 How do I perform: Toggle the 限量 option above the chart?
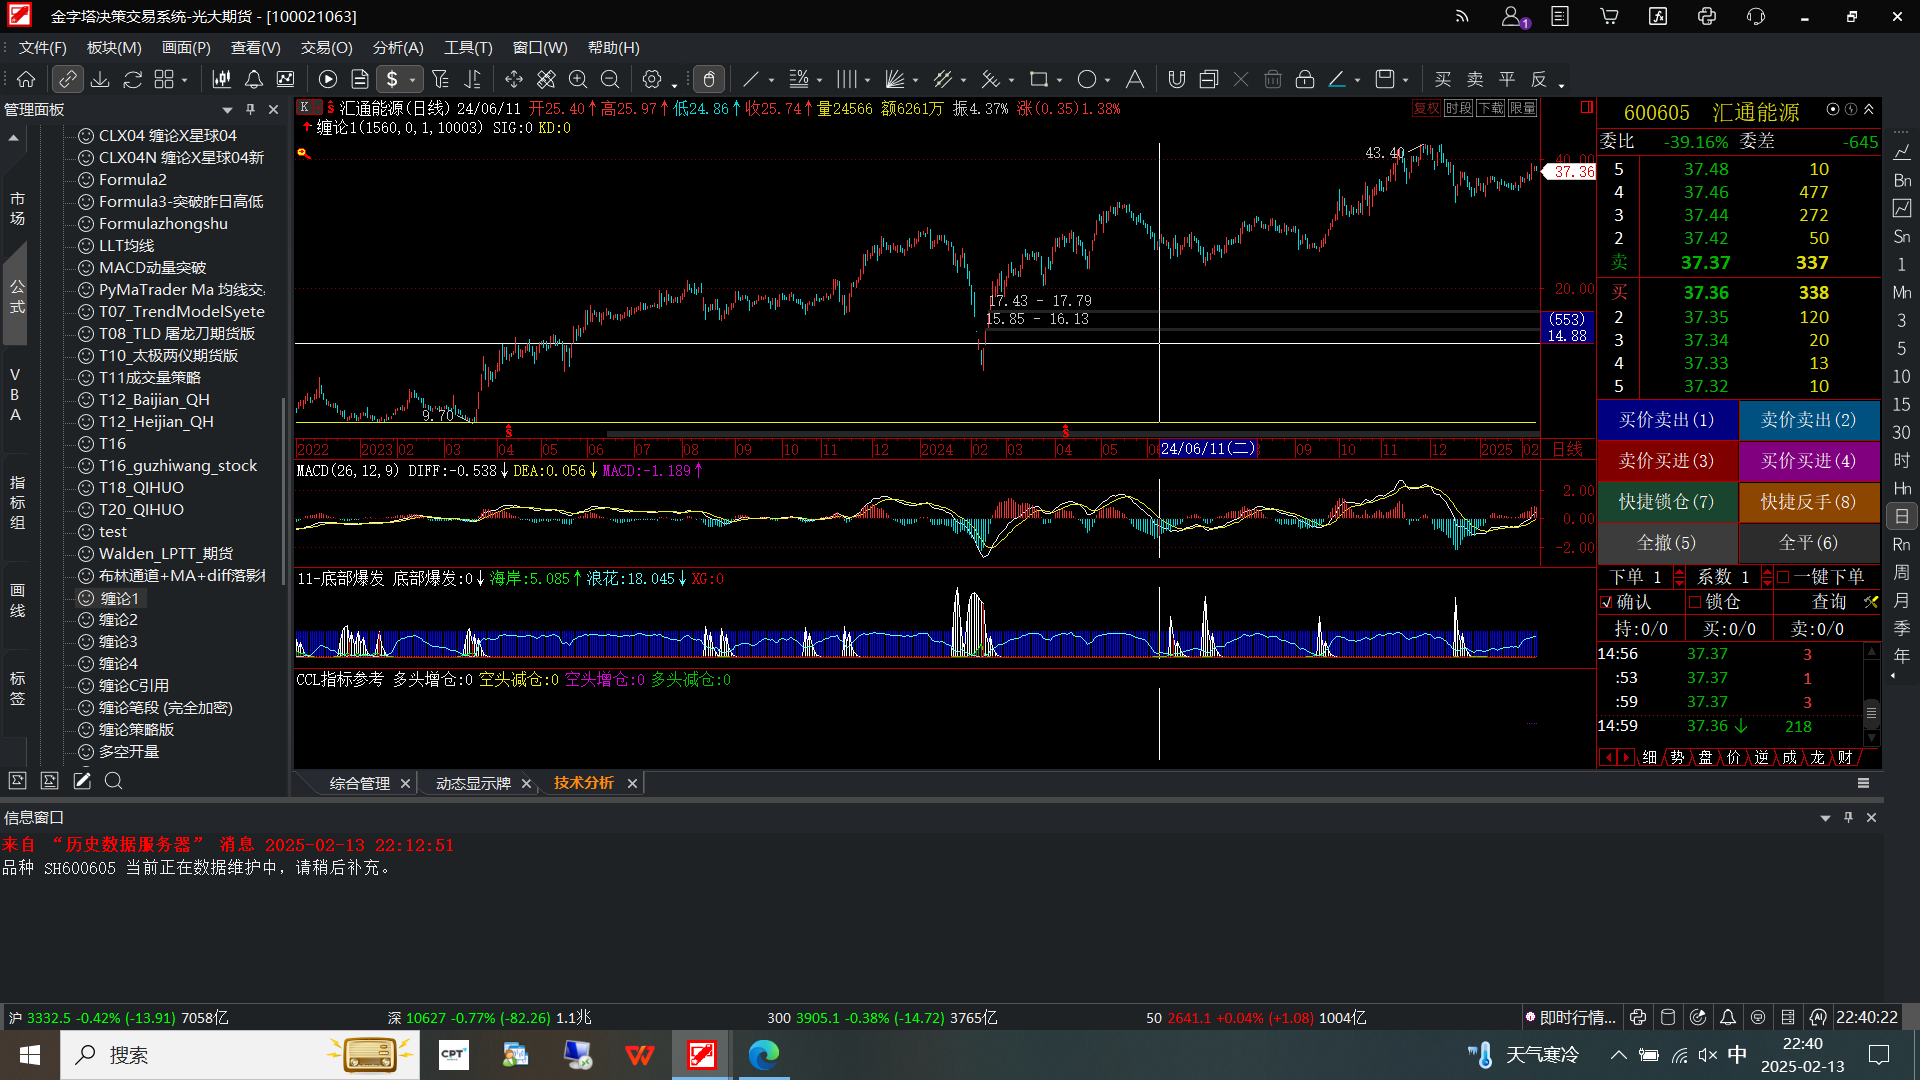(x=1522, y=108)
